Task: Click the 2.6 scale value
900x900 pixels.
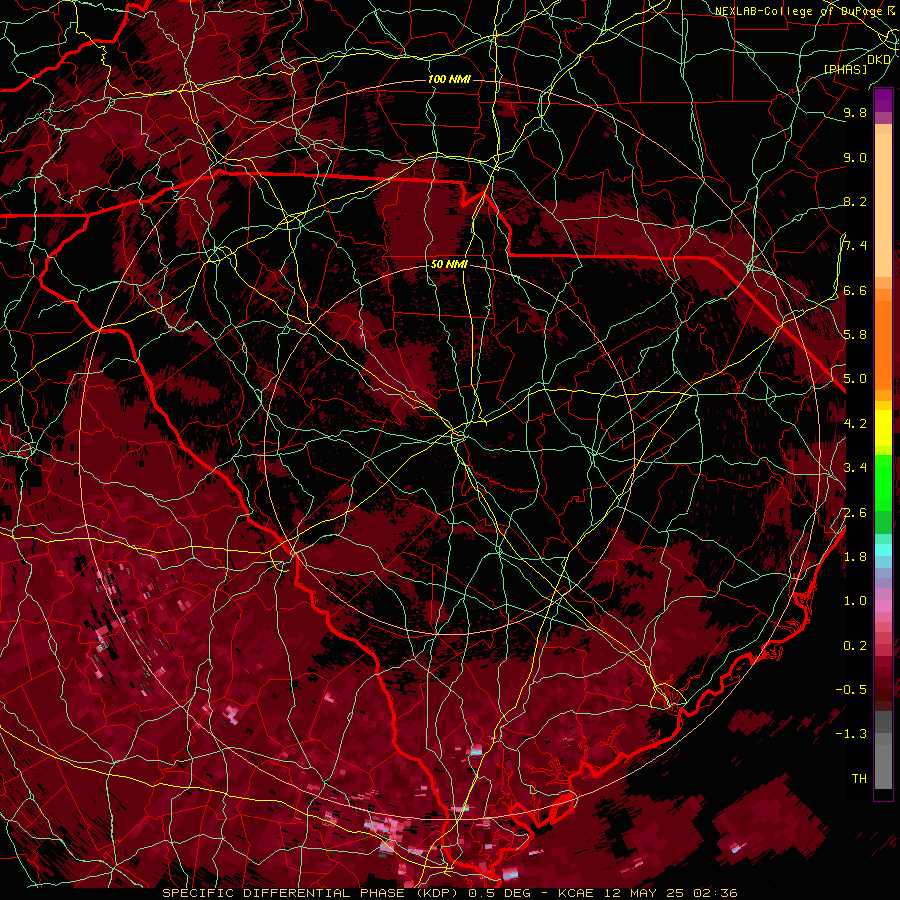Action: coord(855,513)
